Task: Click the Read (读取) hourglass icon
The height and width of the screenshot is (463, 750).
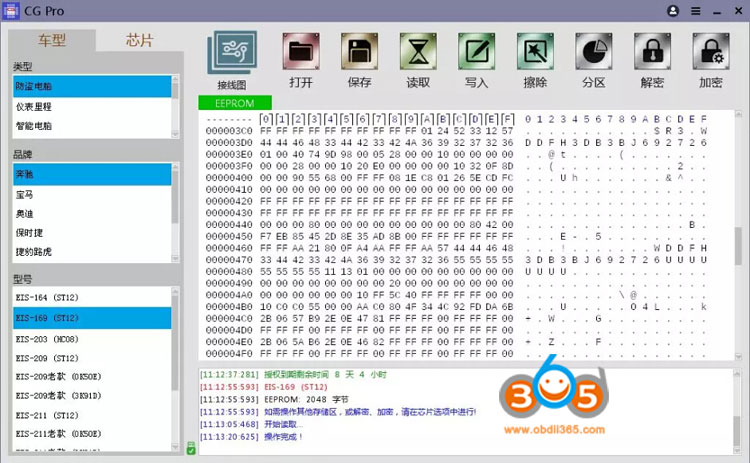Action: 418,50
